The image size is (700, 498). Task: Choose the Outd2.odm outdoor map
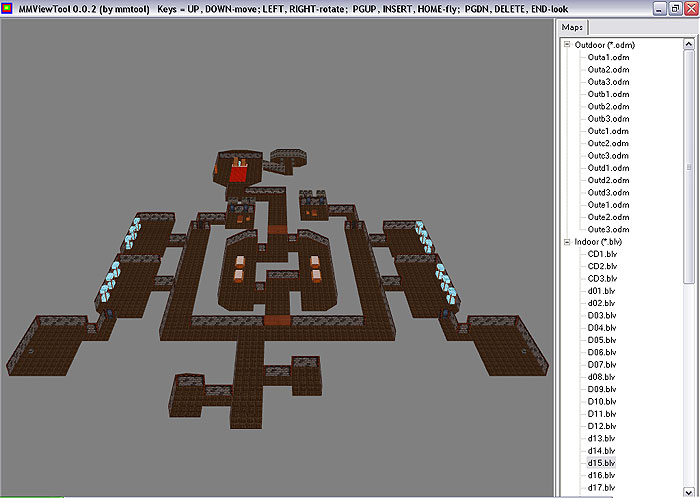tap(608, 180)
